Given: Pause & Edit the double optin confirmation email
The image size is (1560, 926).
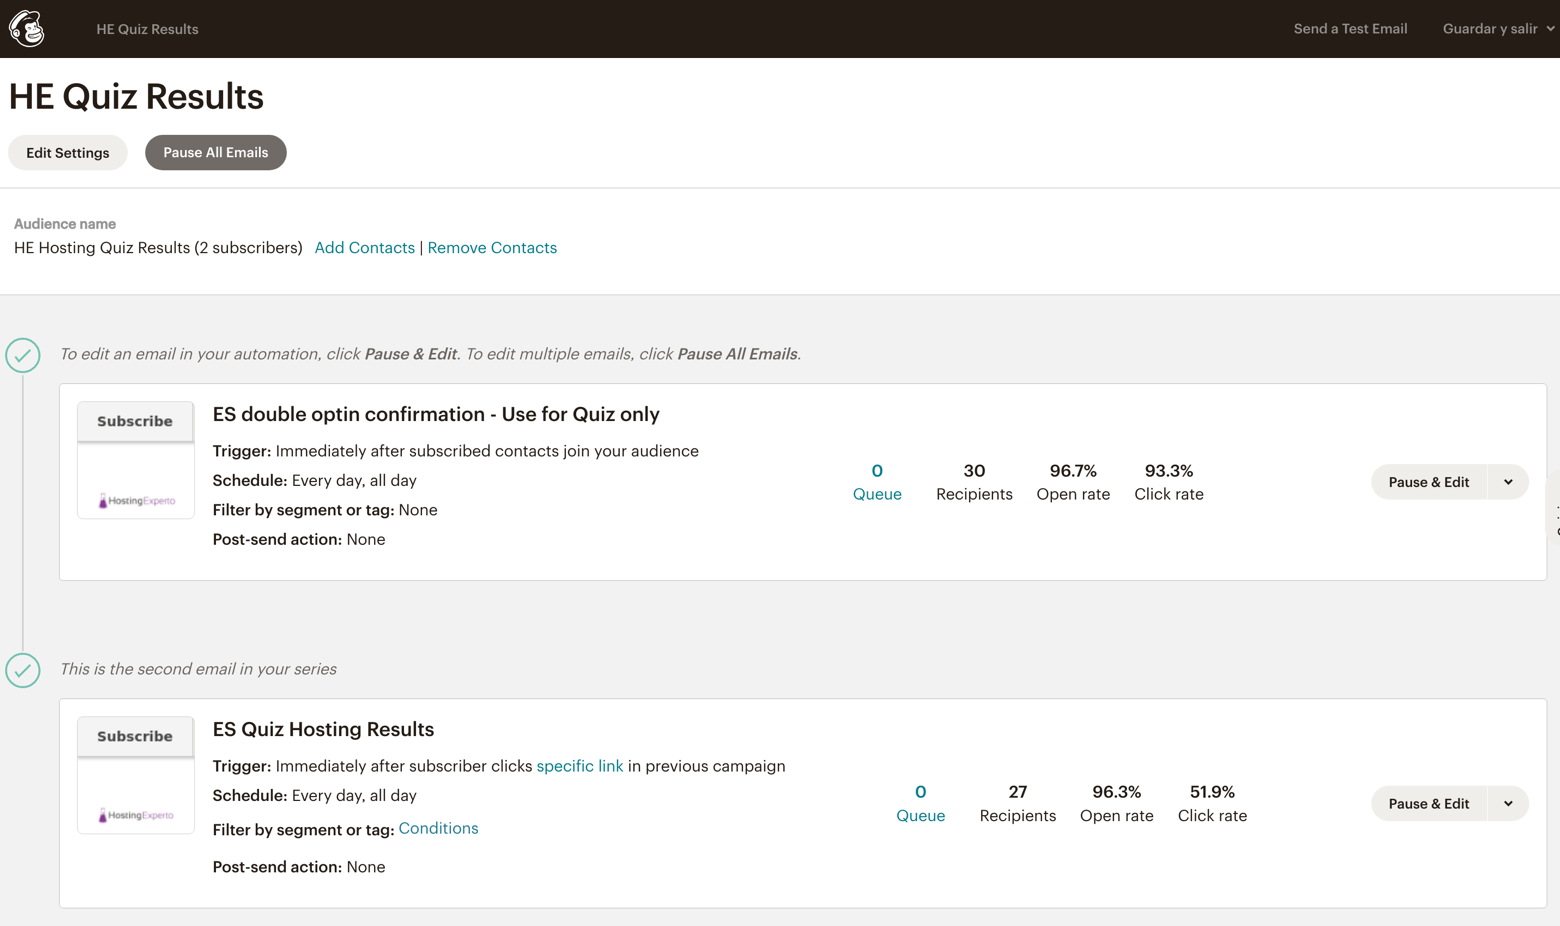Looking at the screenshot, I should (x=1429, y=482).
